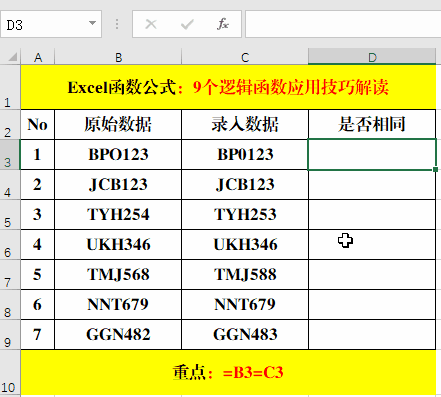Select cell containing 'TYH254'
Viewport: 441px width, 397px height.
[x=118, y=214]
